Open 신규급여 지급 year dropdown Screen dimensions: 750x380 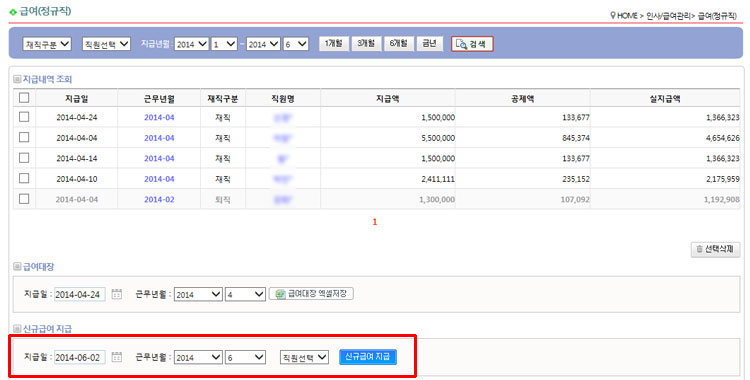[x=198, y=358]
